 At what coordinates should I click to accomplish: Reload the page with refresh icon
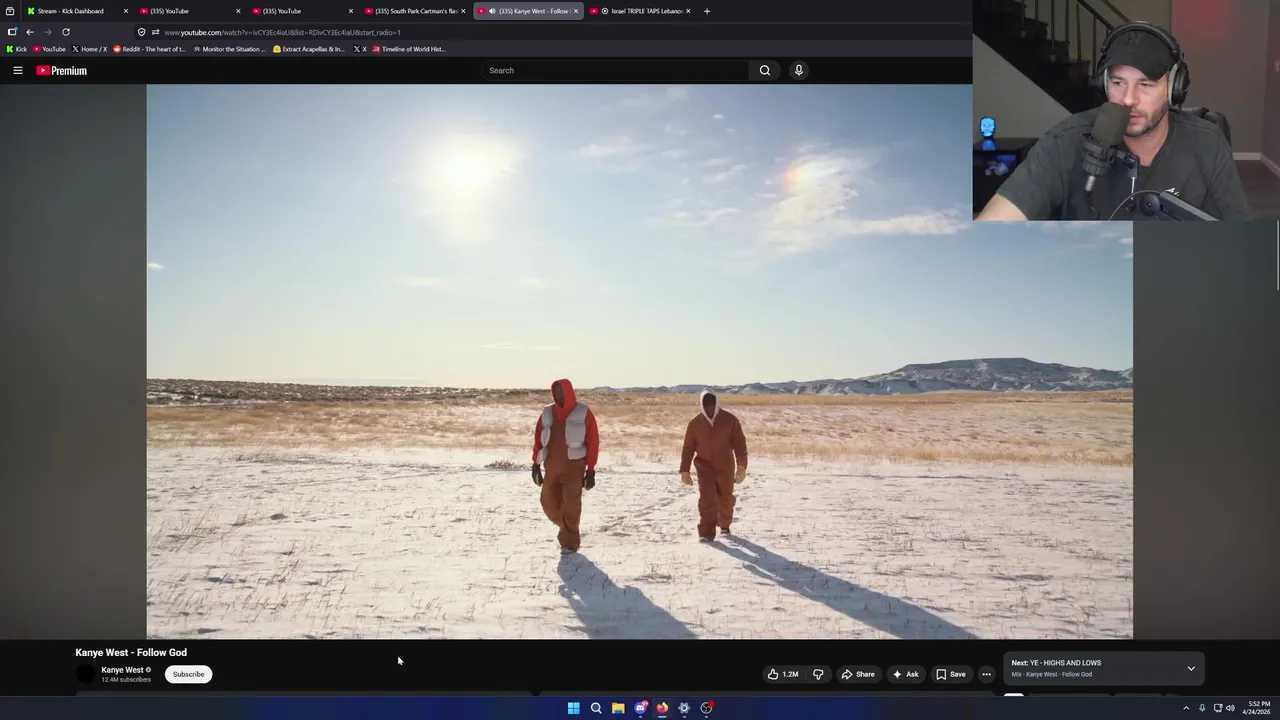(66, 32)
